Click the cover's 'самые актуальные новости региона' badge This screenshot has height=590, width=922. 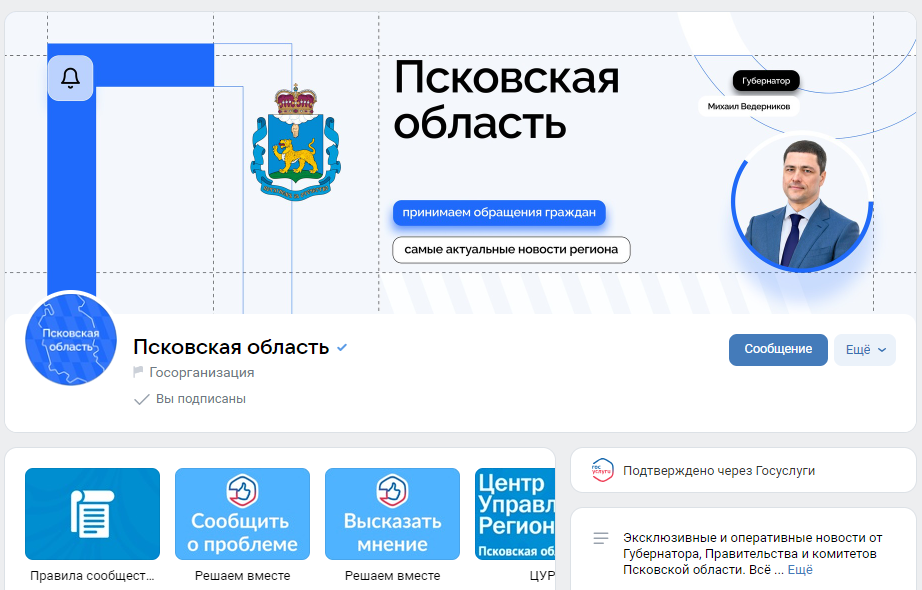(511, 249)
